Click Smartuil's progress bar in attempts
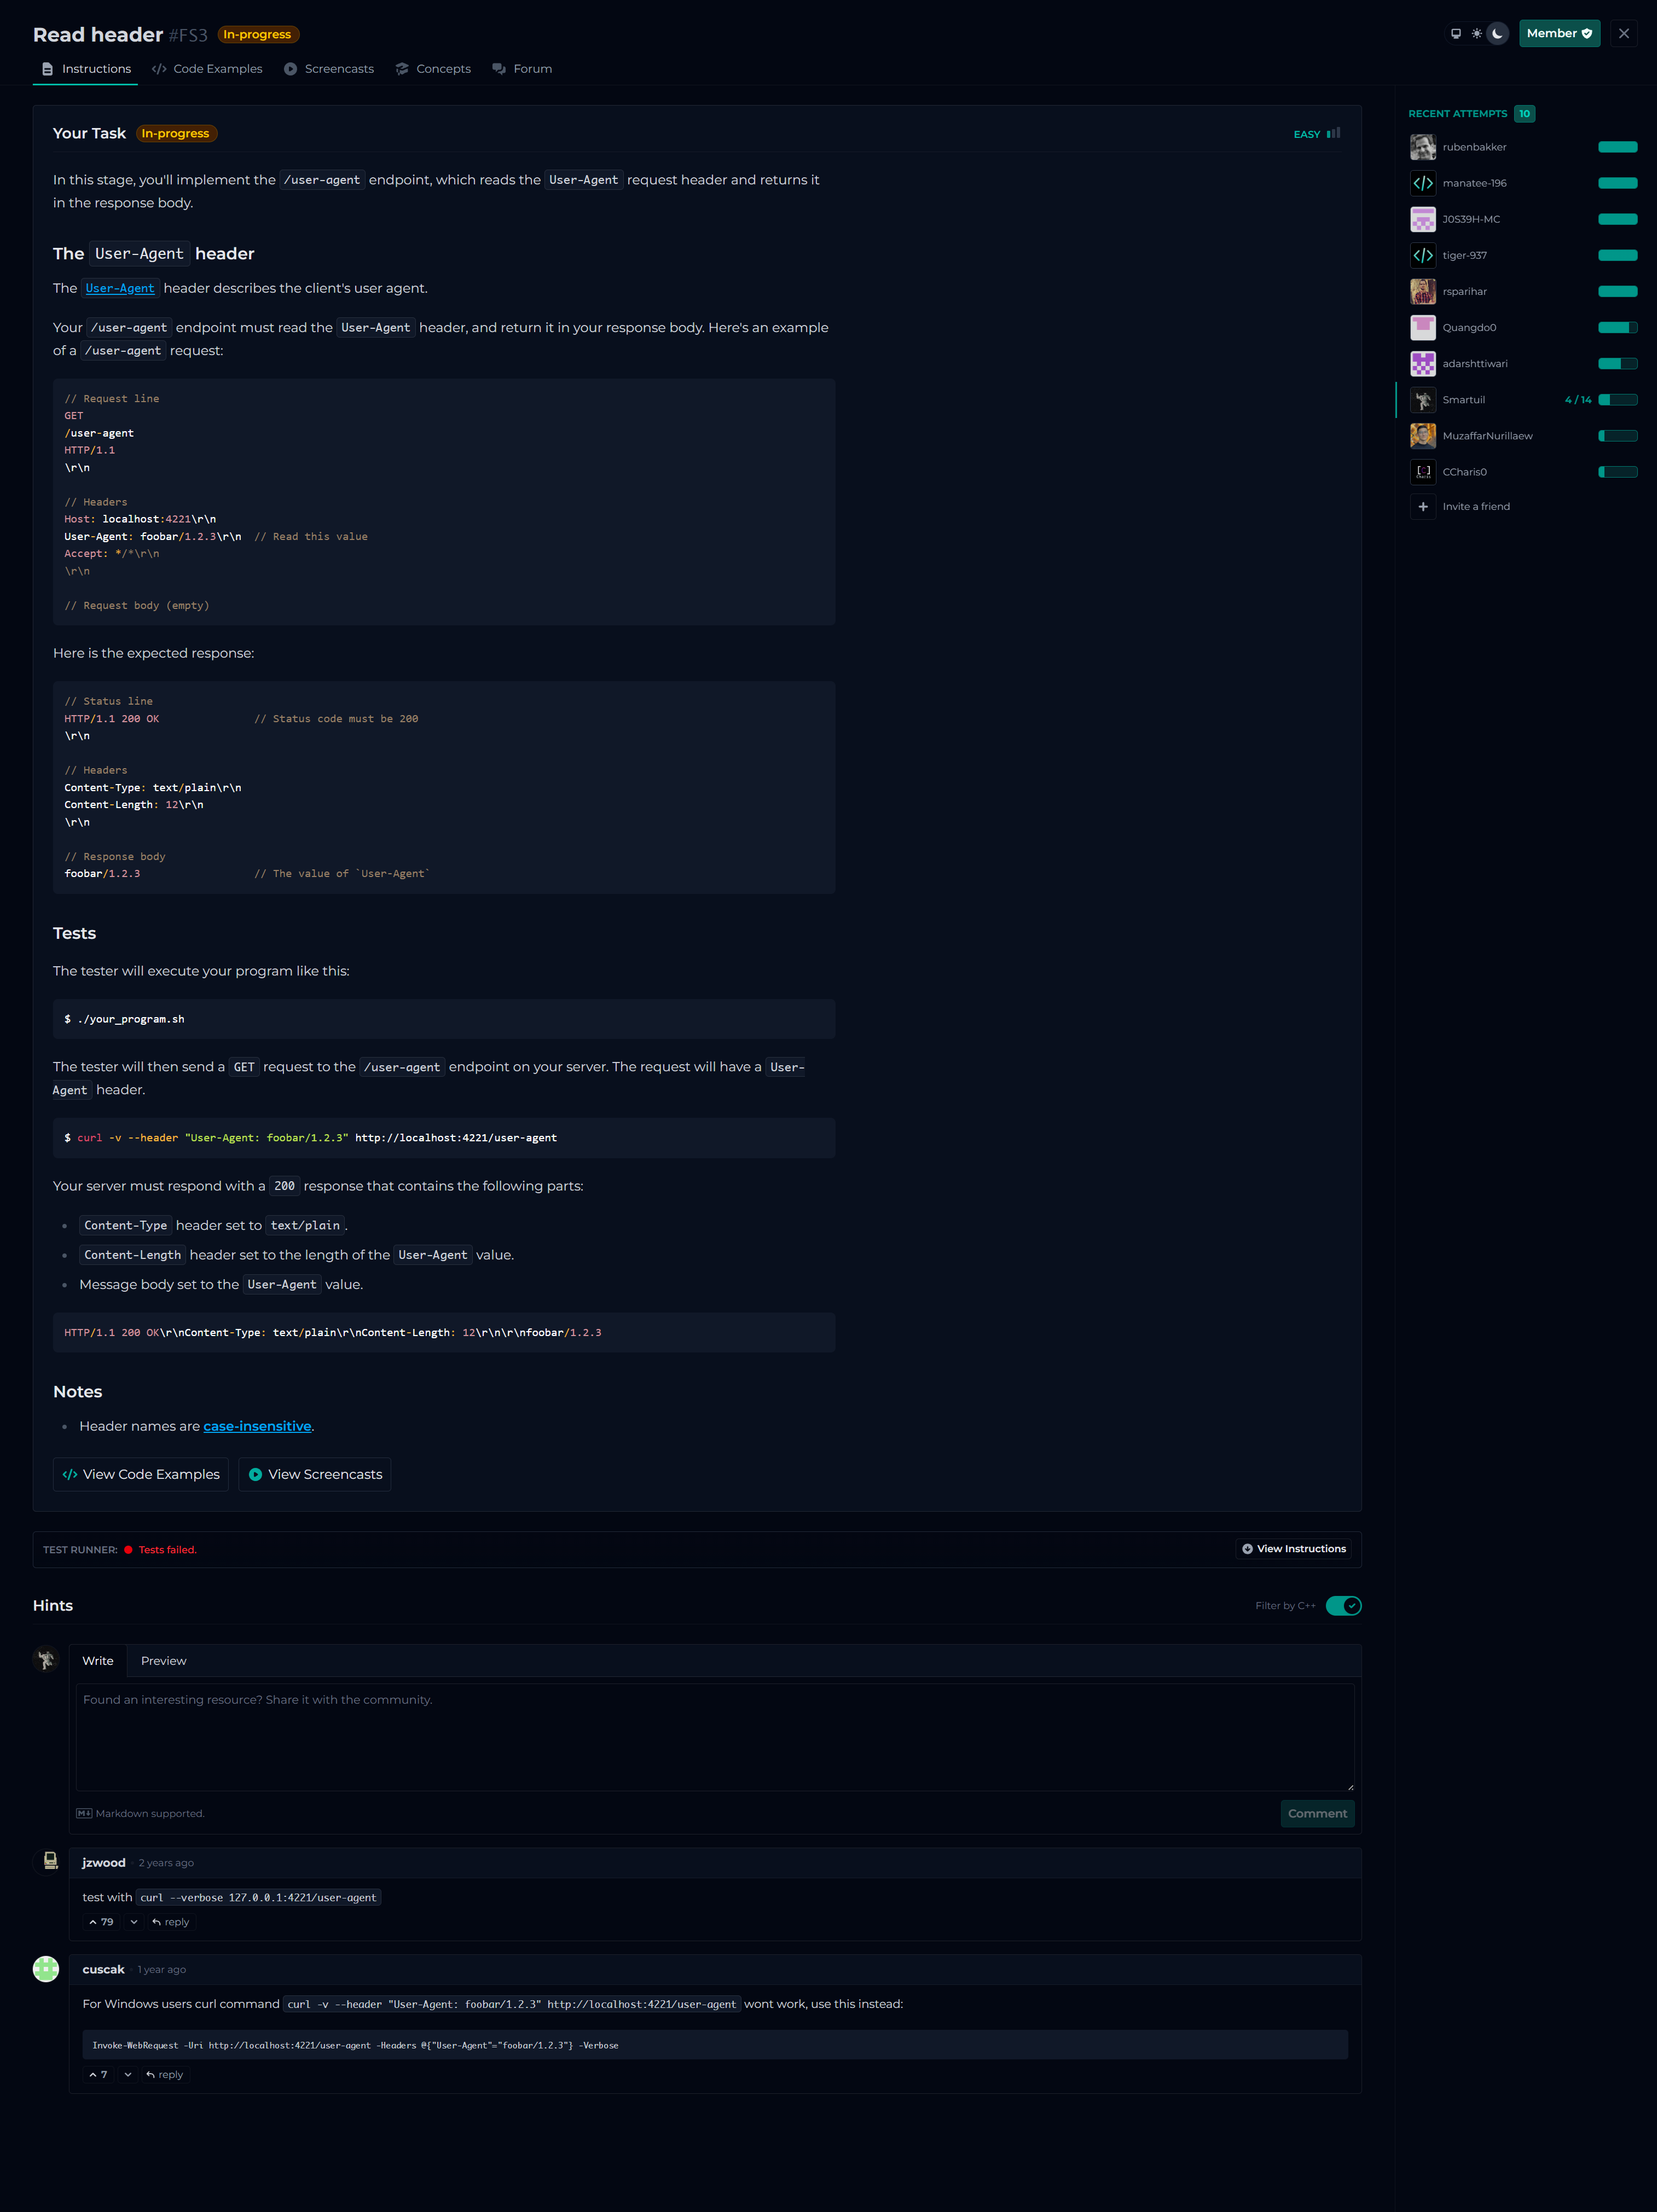Screen dimensions: 1657x2212 pyautogui.click(x=1617, y=400)
